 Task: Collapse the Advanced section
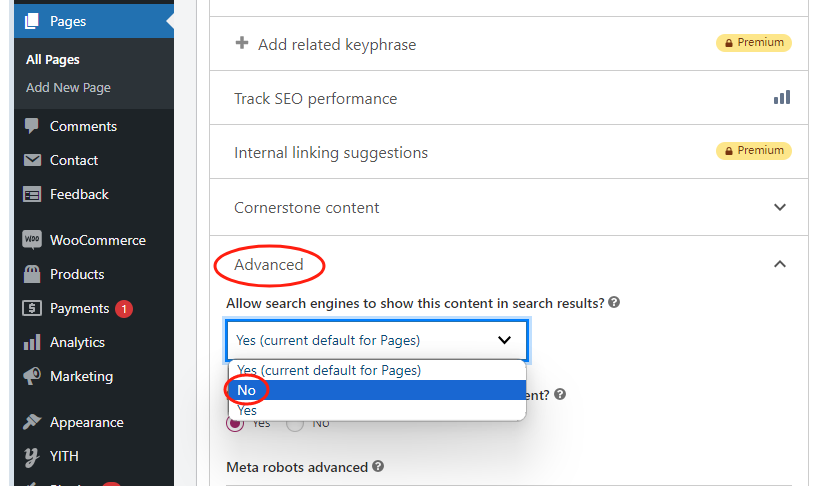pyautogui.click(x=780, y=265)
